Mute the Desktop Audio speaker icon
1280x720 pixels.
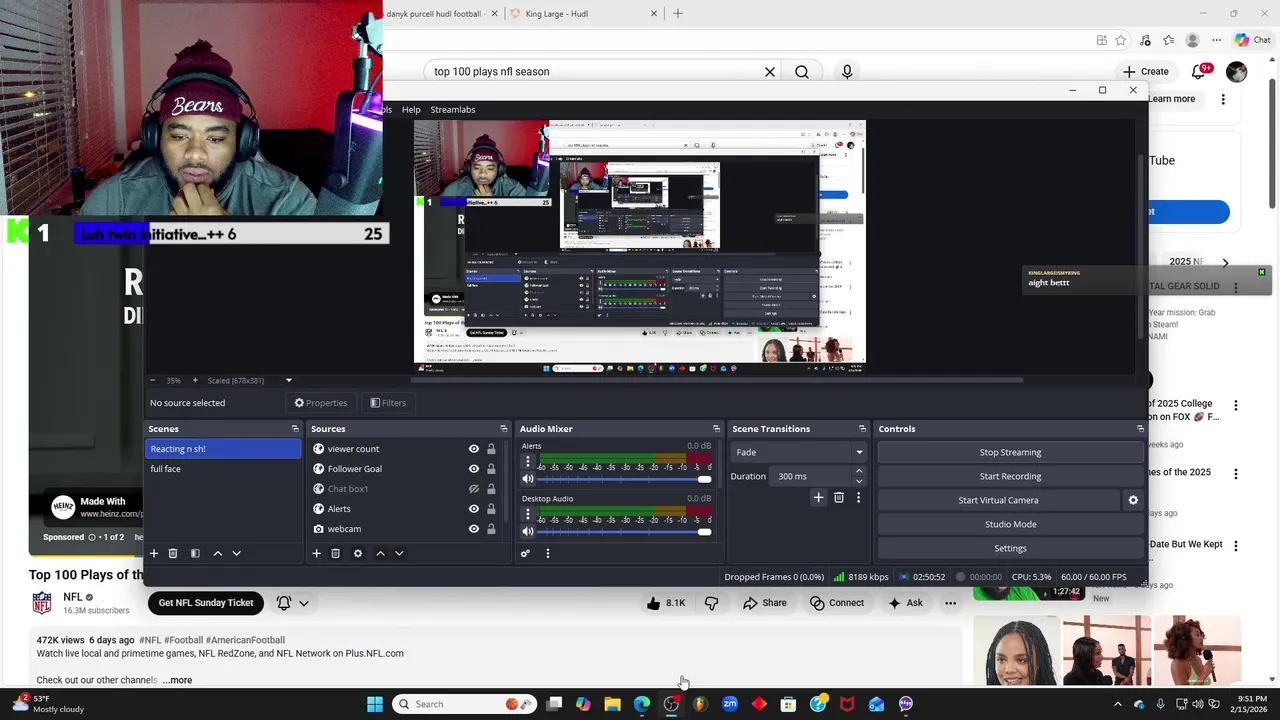[x=528, y=531]
